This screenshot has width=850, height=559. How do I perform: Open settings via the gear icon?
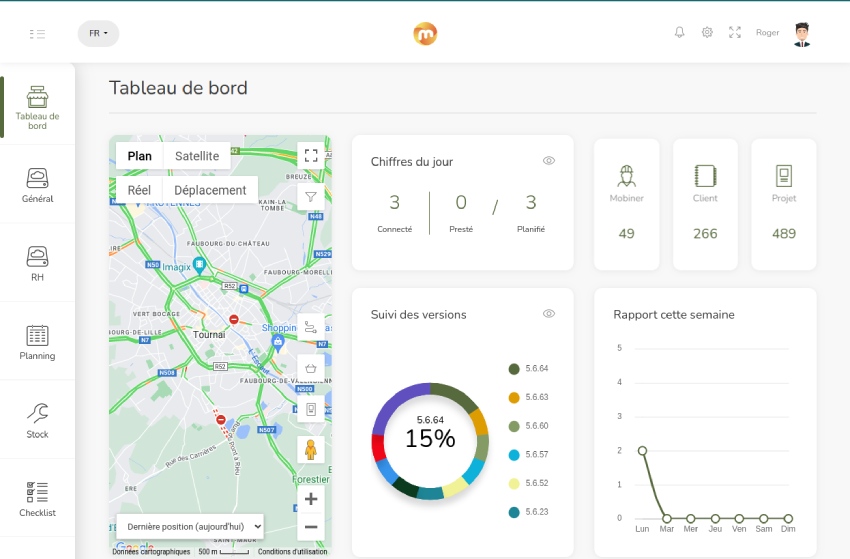click(x=707, y=33)
